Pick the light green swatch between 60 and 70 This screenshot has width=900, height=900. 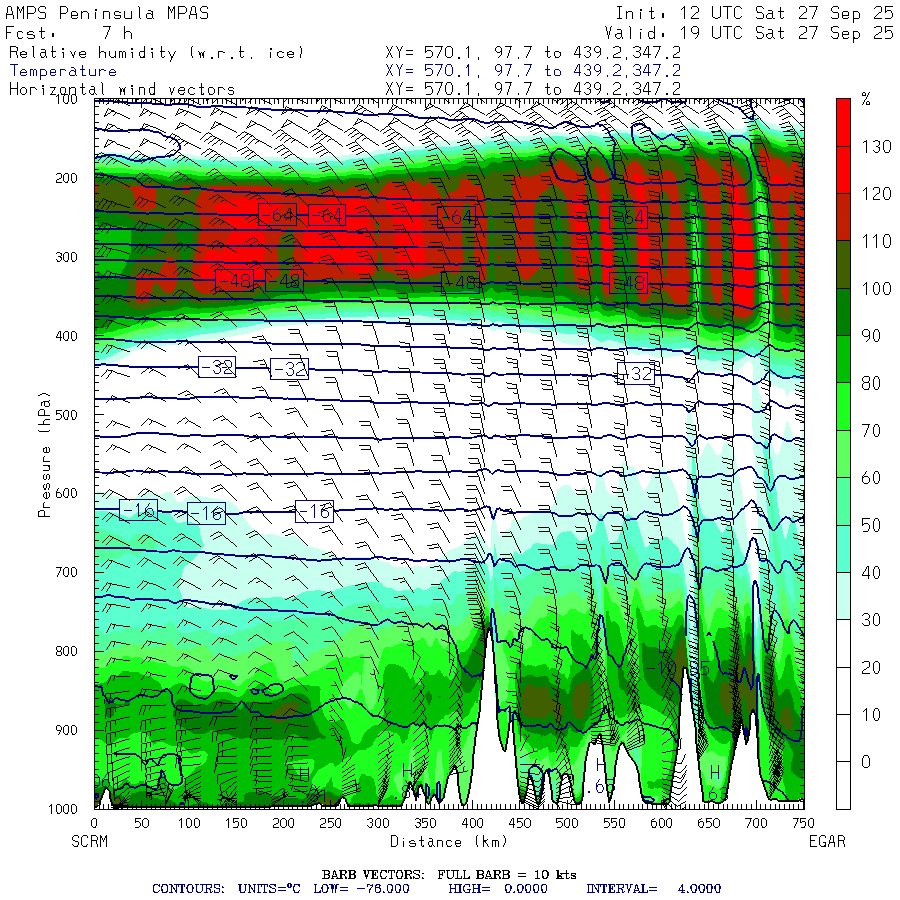(x=843, y=454)
